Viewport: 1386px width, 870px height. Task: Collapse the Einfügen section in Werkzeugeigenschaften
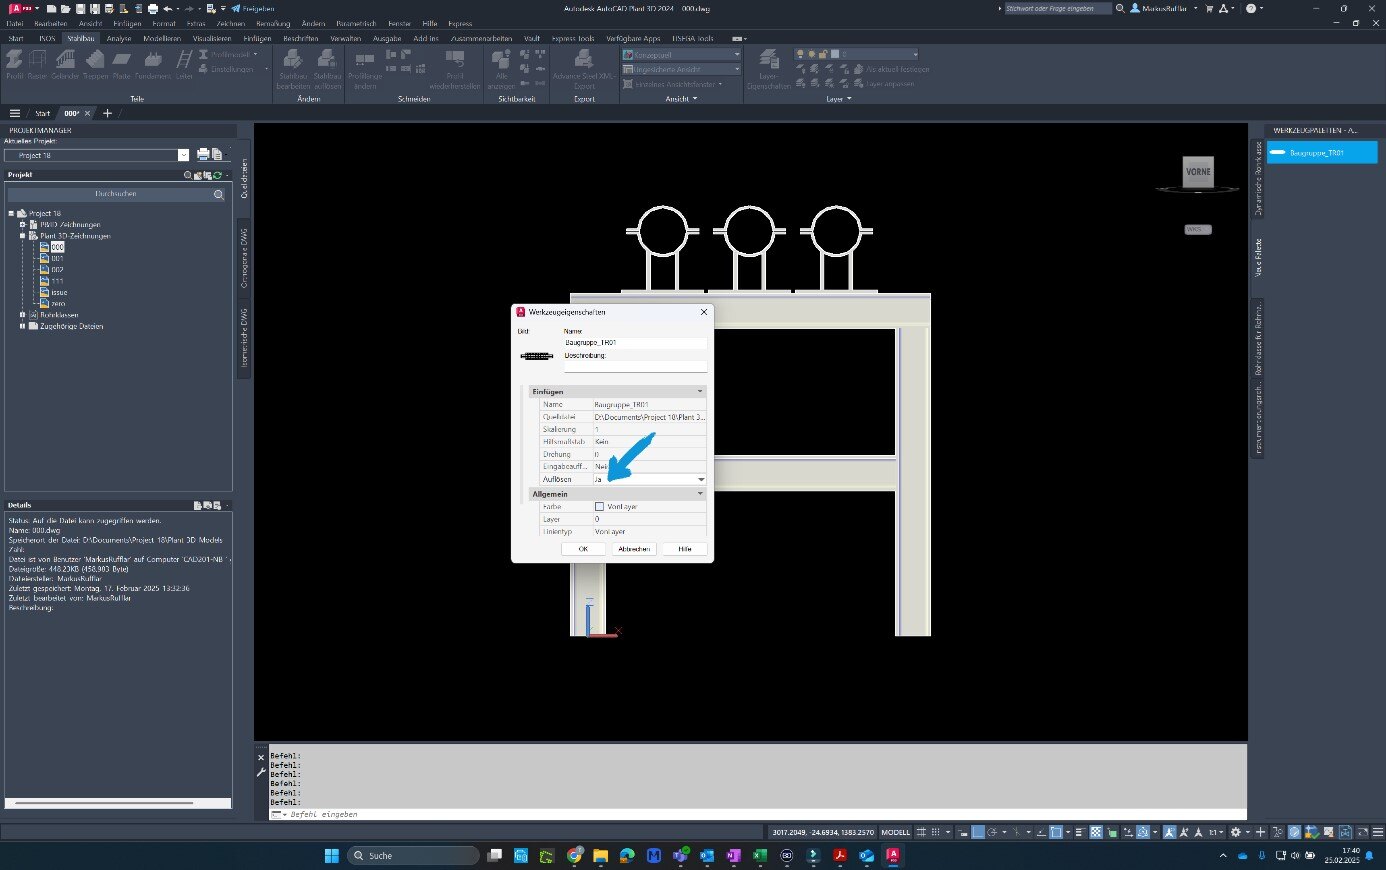pyautogui.click(x=699, y=391)
